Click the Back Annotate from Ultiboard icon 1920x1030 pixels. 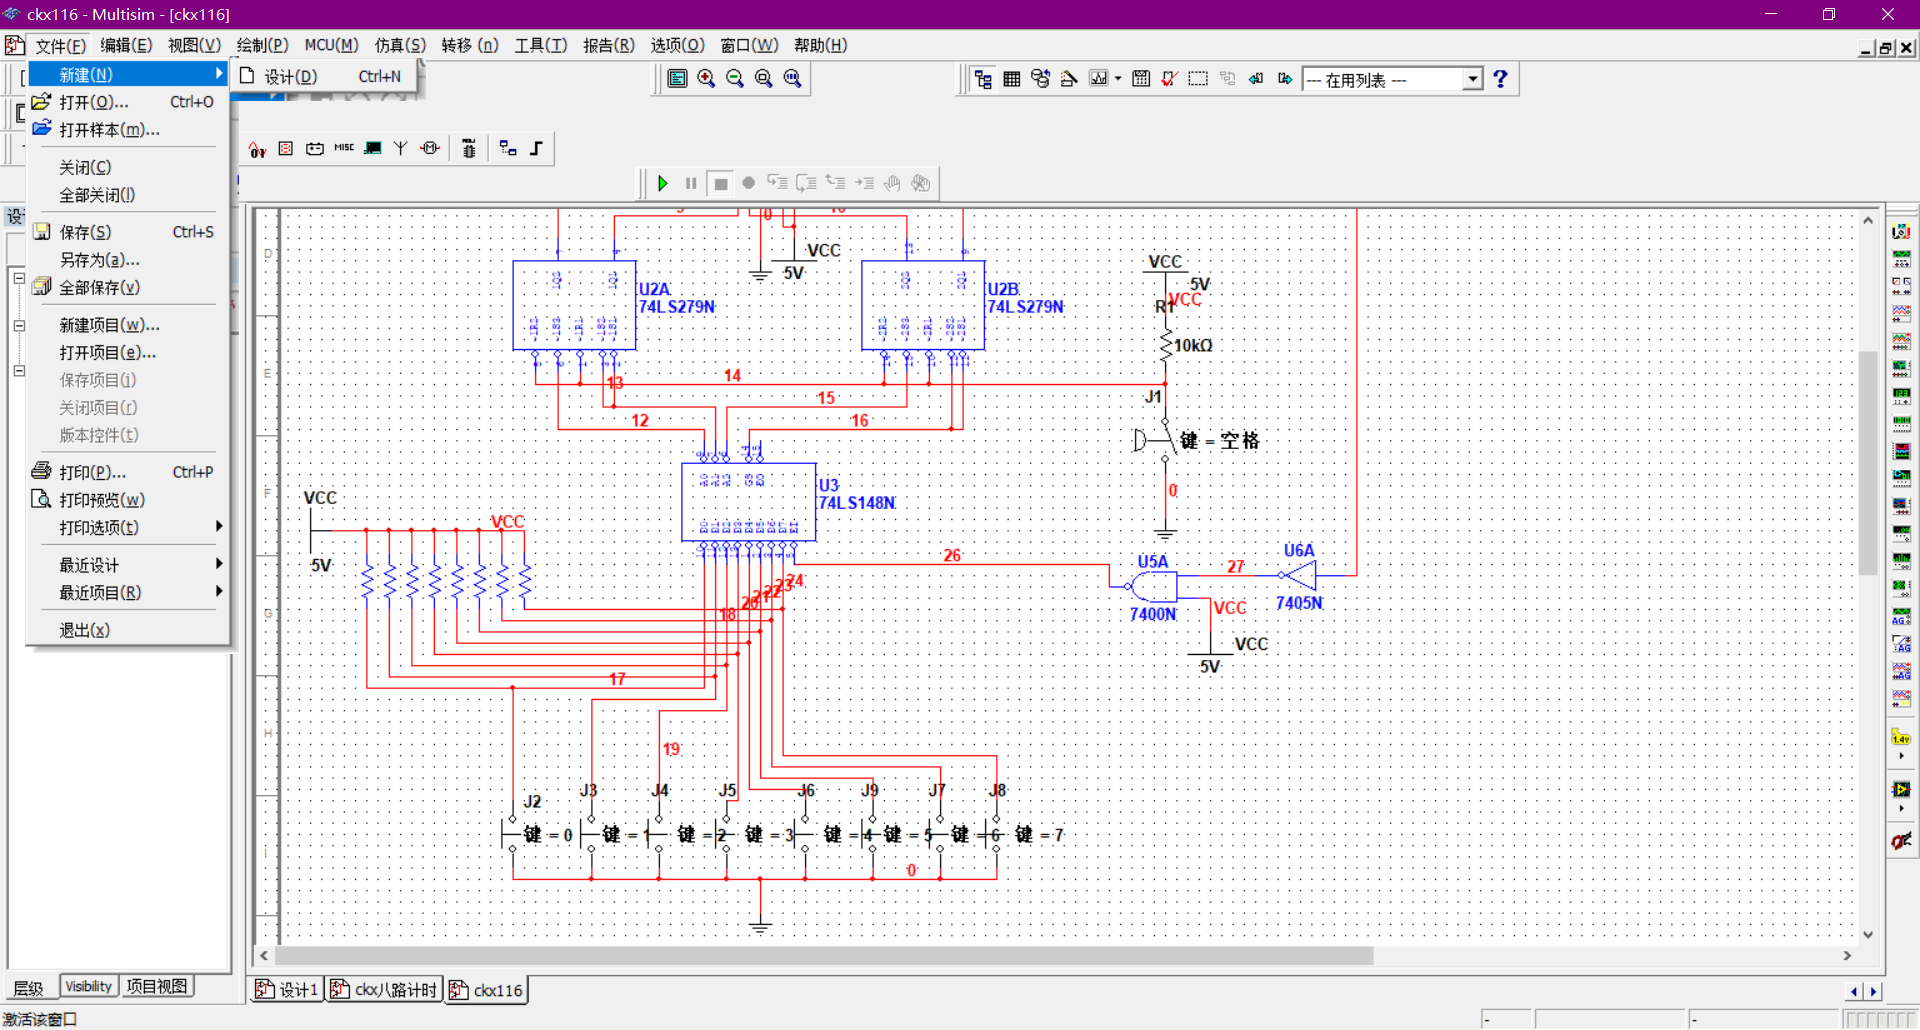[1256, 79]
